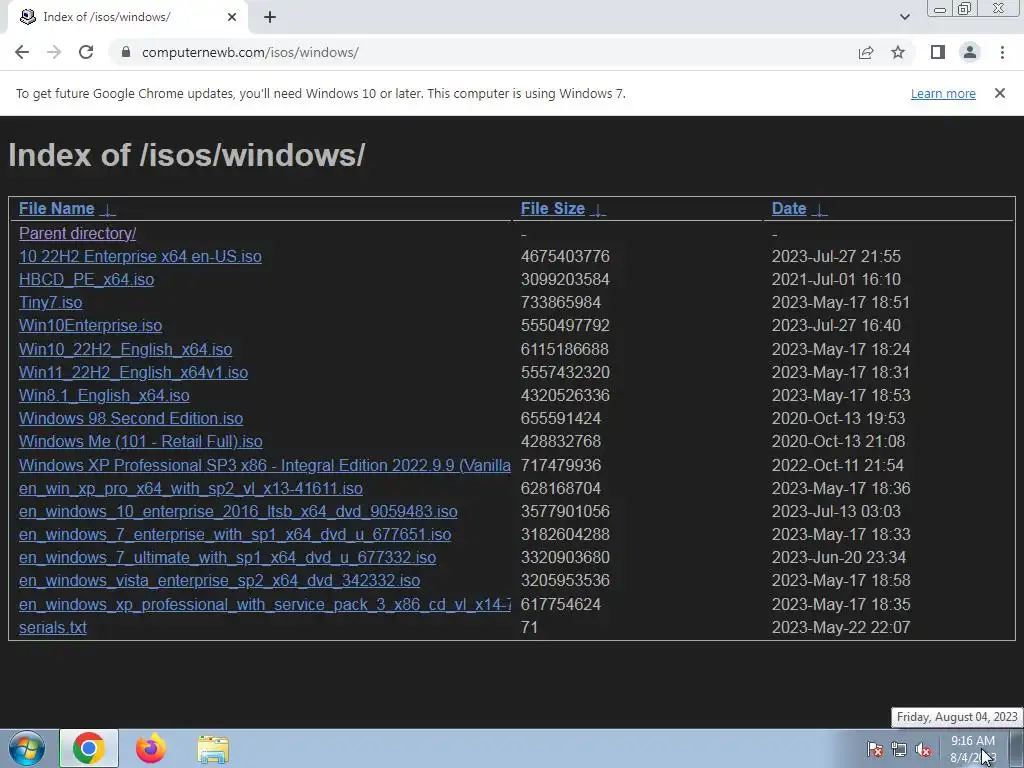The width and height of the screenshot is (1024, 768).
Task: Open serials.txt file
Action: [x=53, y=627]
